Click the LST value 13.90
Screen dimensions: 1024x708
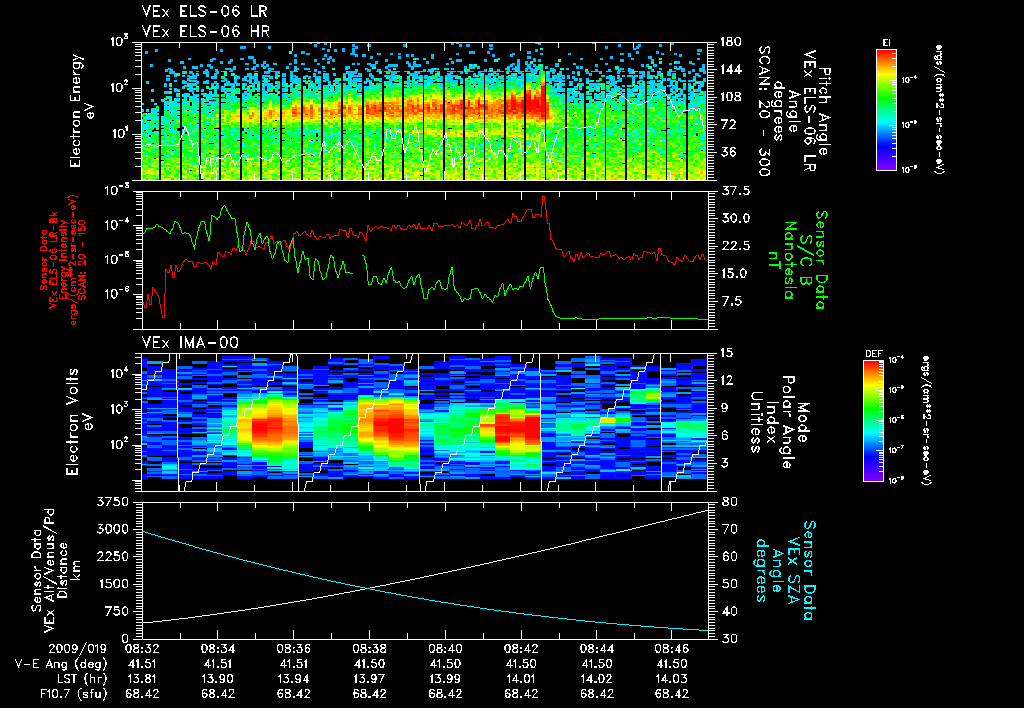217,679
